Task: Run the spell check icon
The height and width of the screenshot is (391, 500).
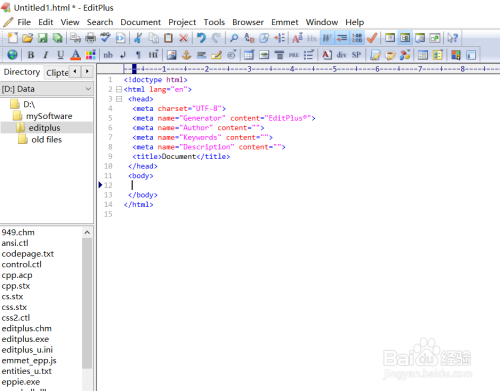Action: pos(105,38)
